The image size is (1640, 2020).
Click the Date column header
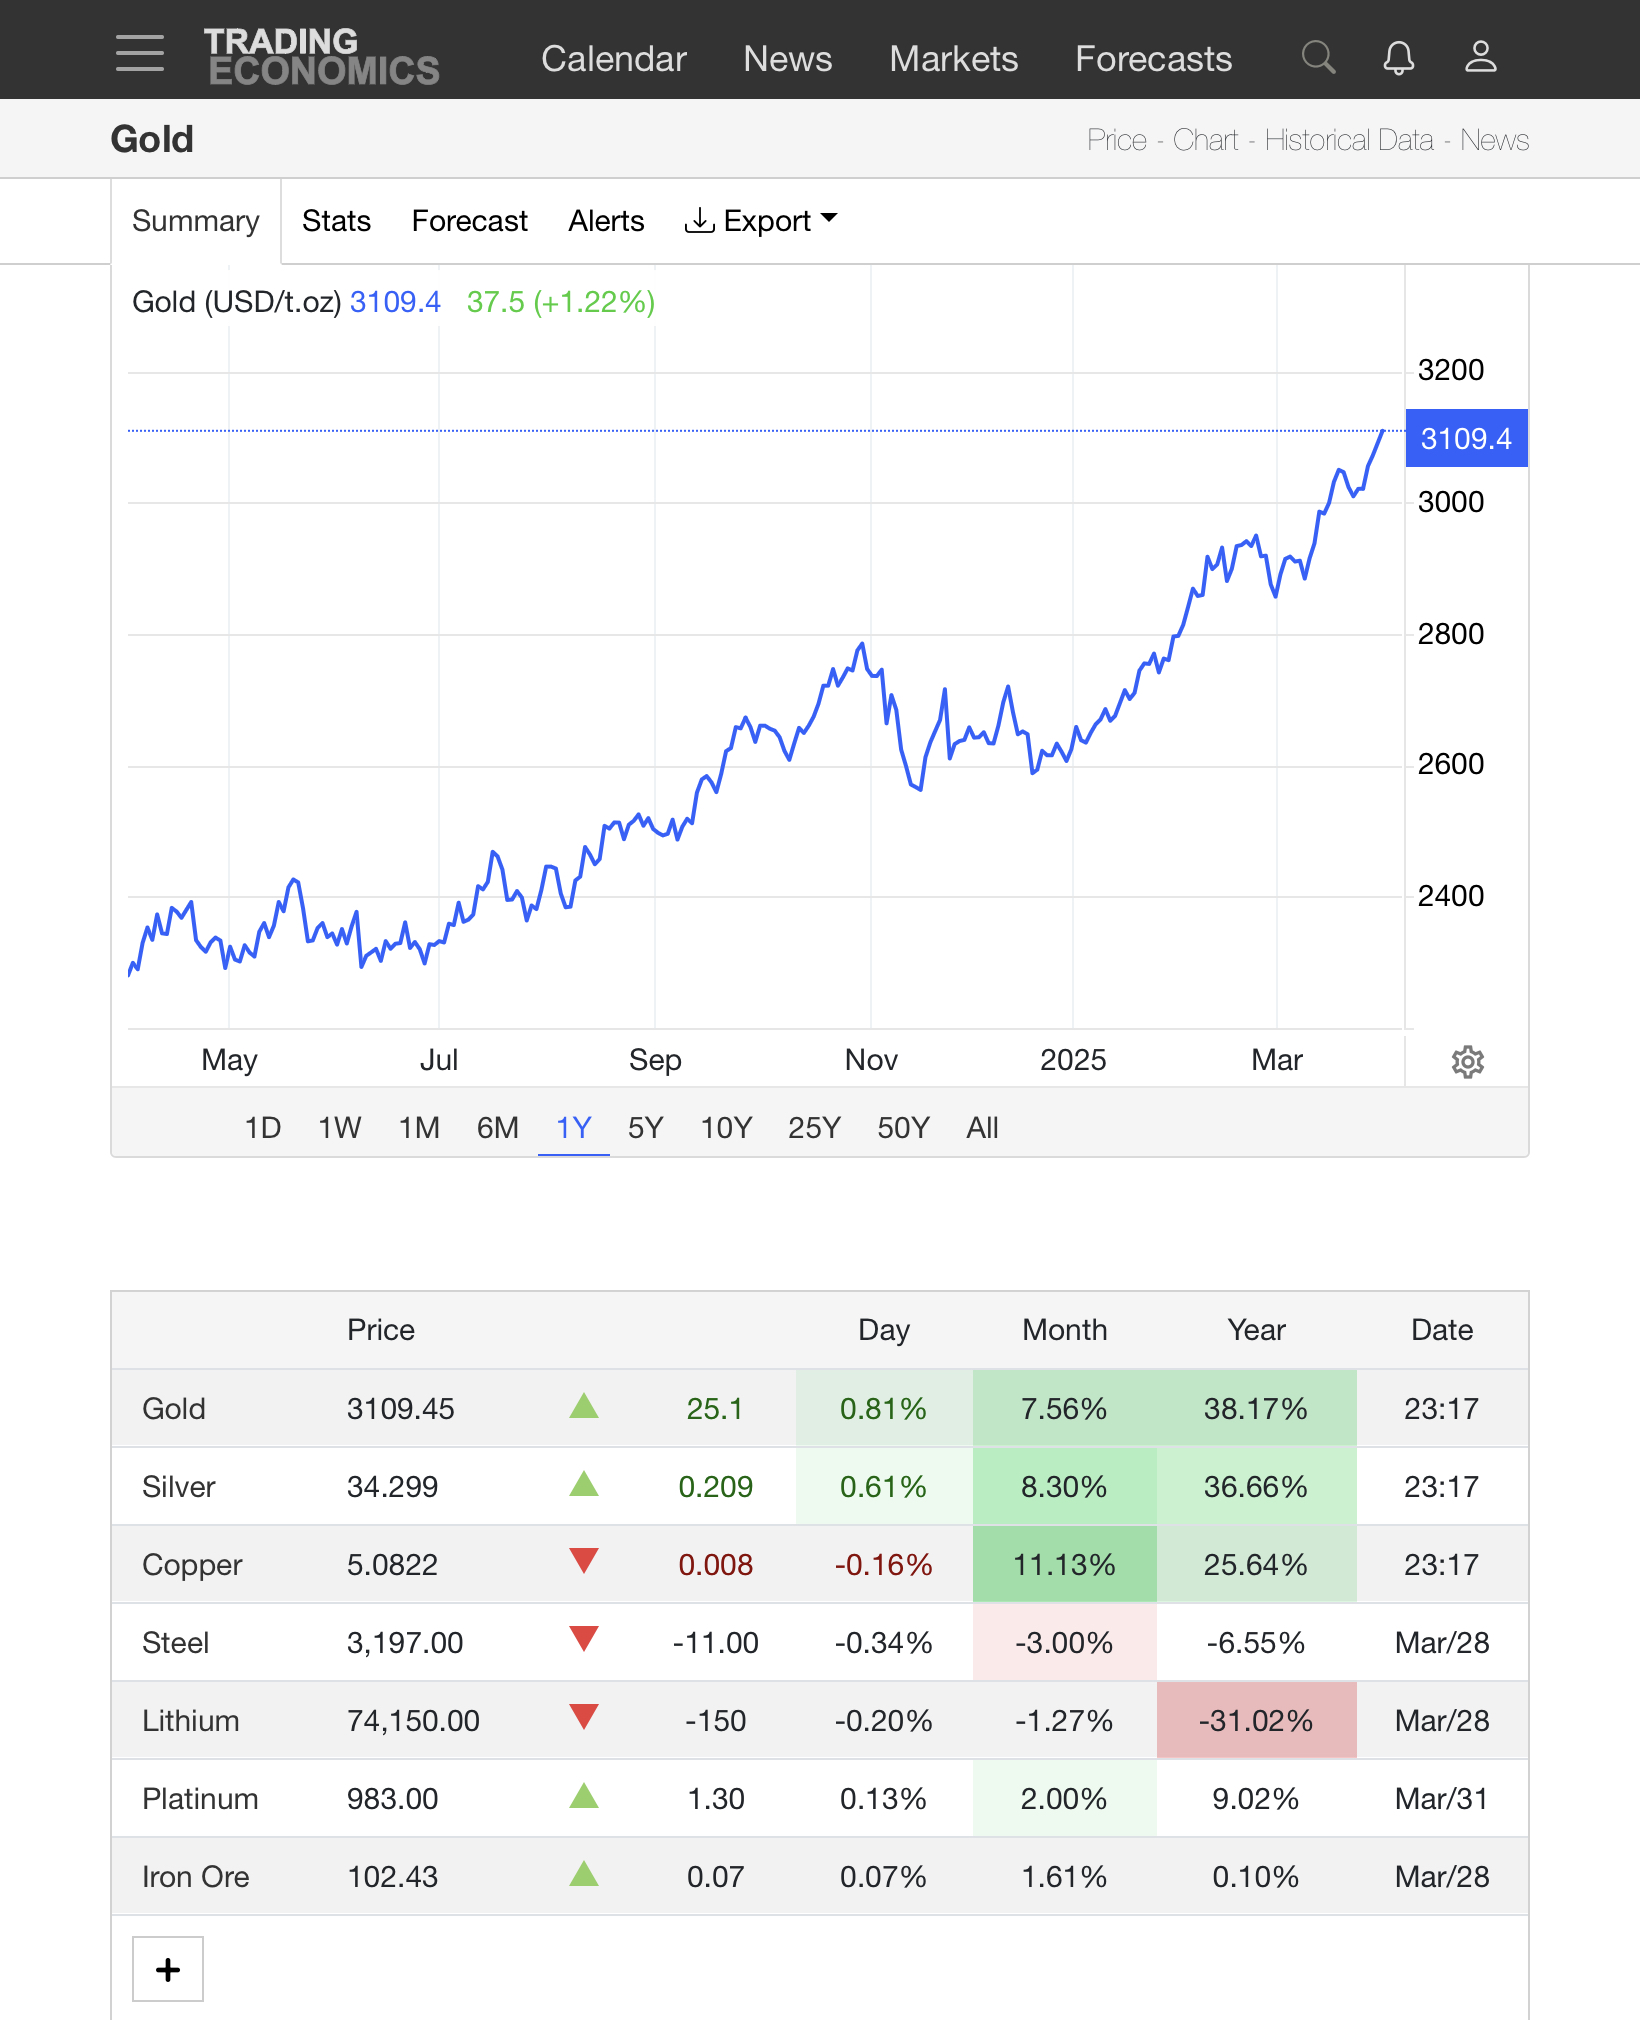coord(1442,1330)
